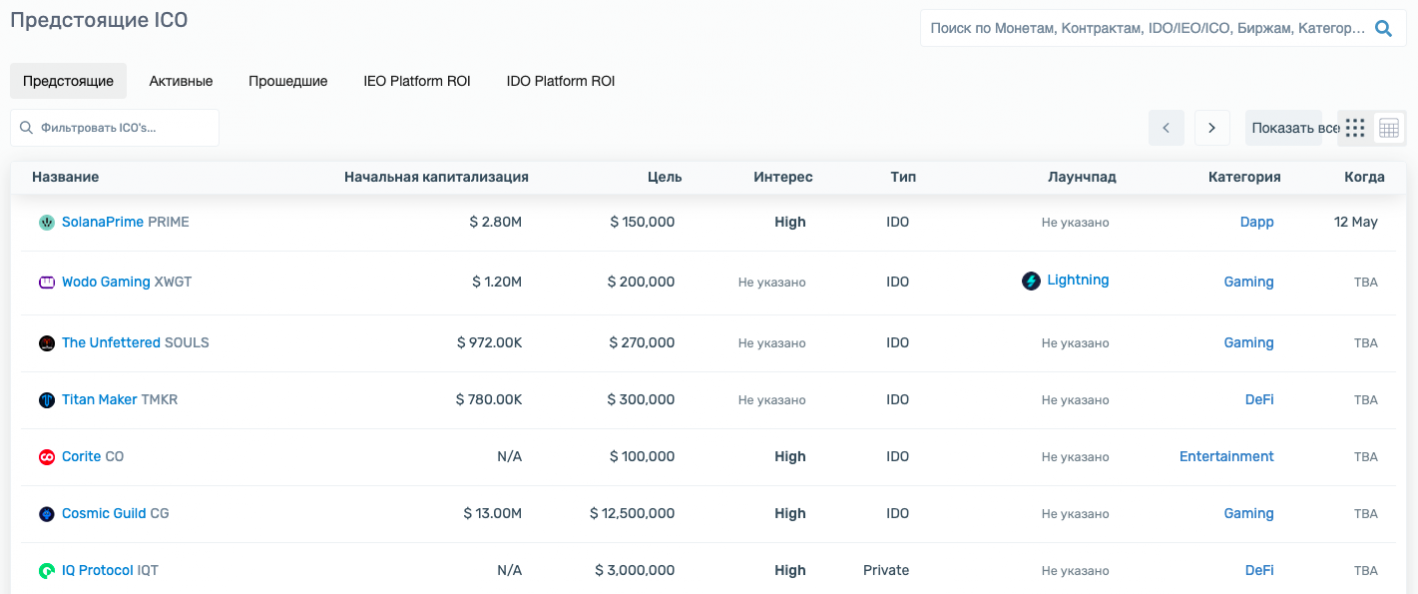Click the Предстоящие ICO page heading
The width and height of the screenshot is (1418, 594).
click(99, 20)
